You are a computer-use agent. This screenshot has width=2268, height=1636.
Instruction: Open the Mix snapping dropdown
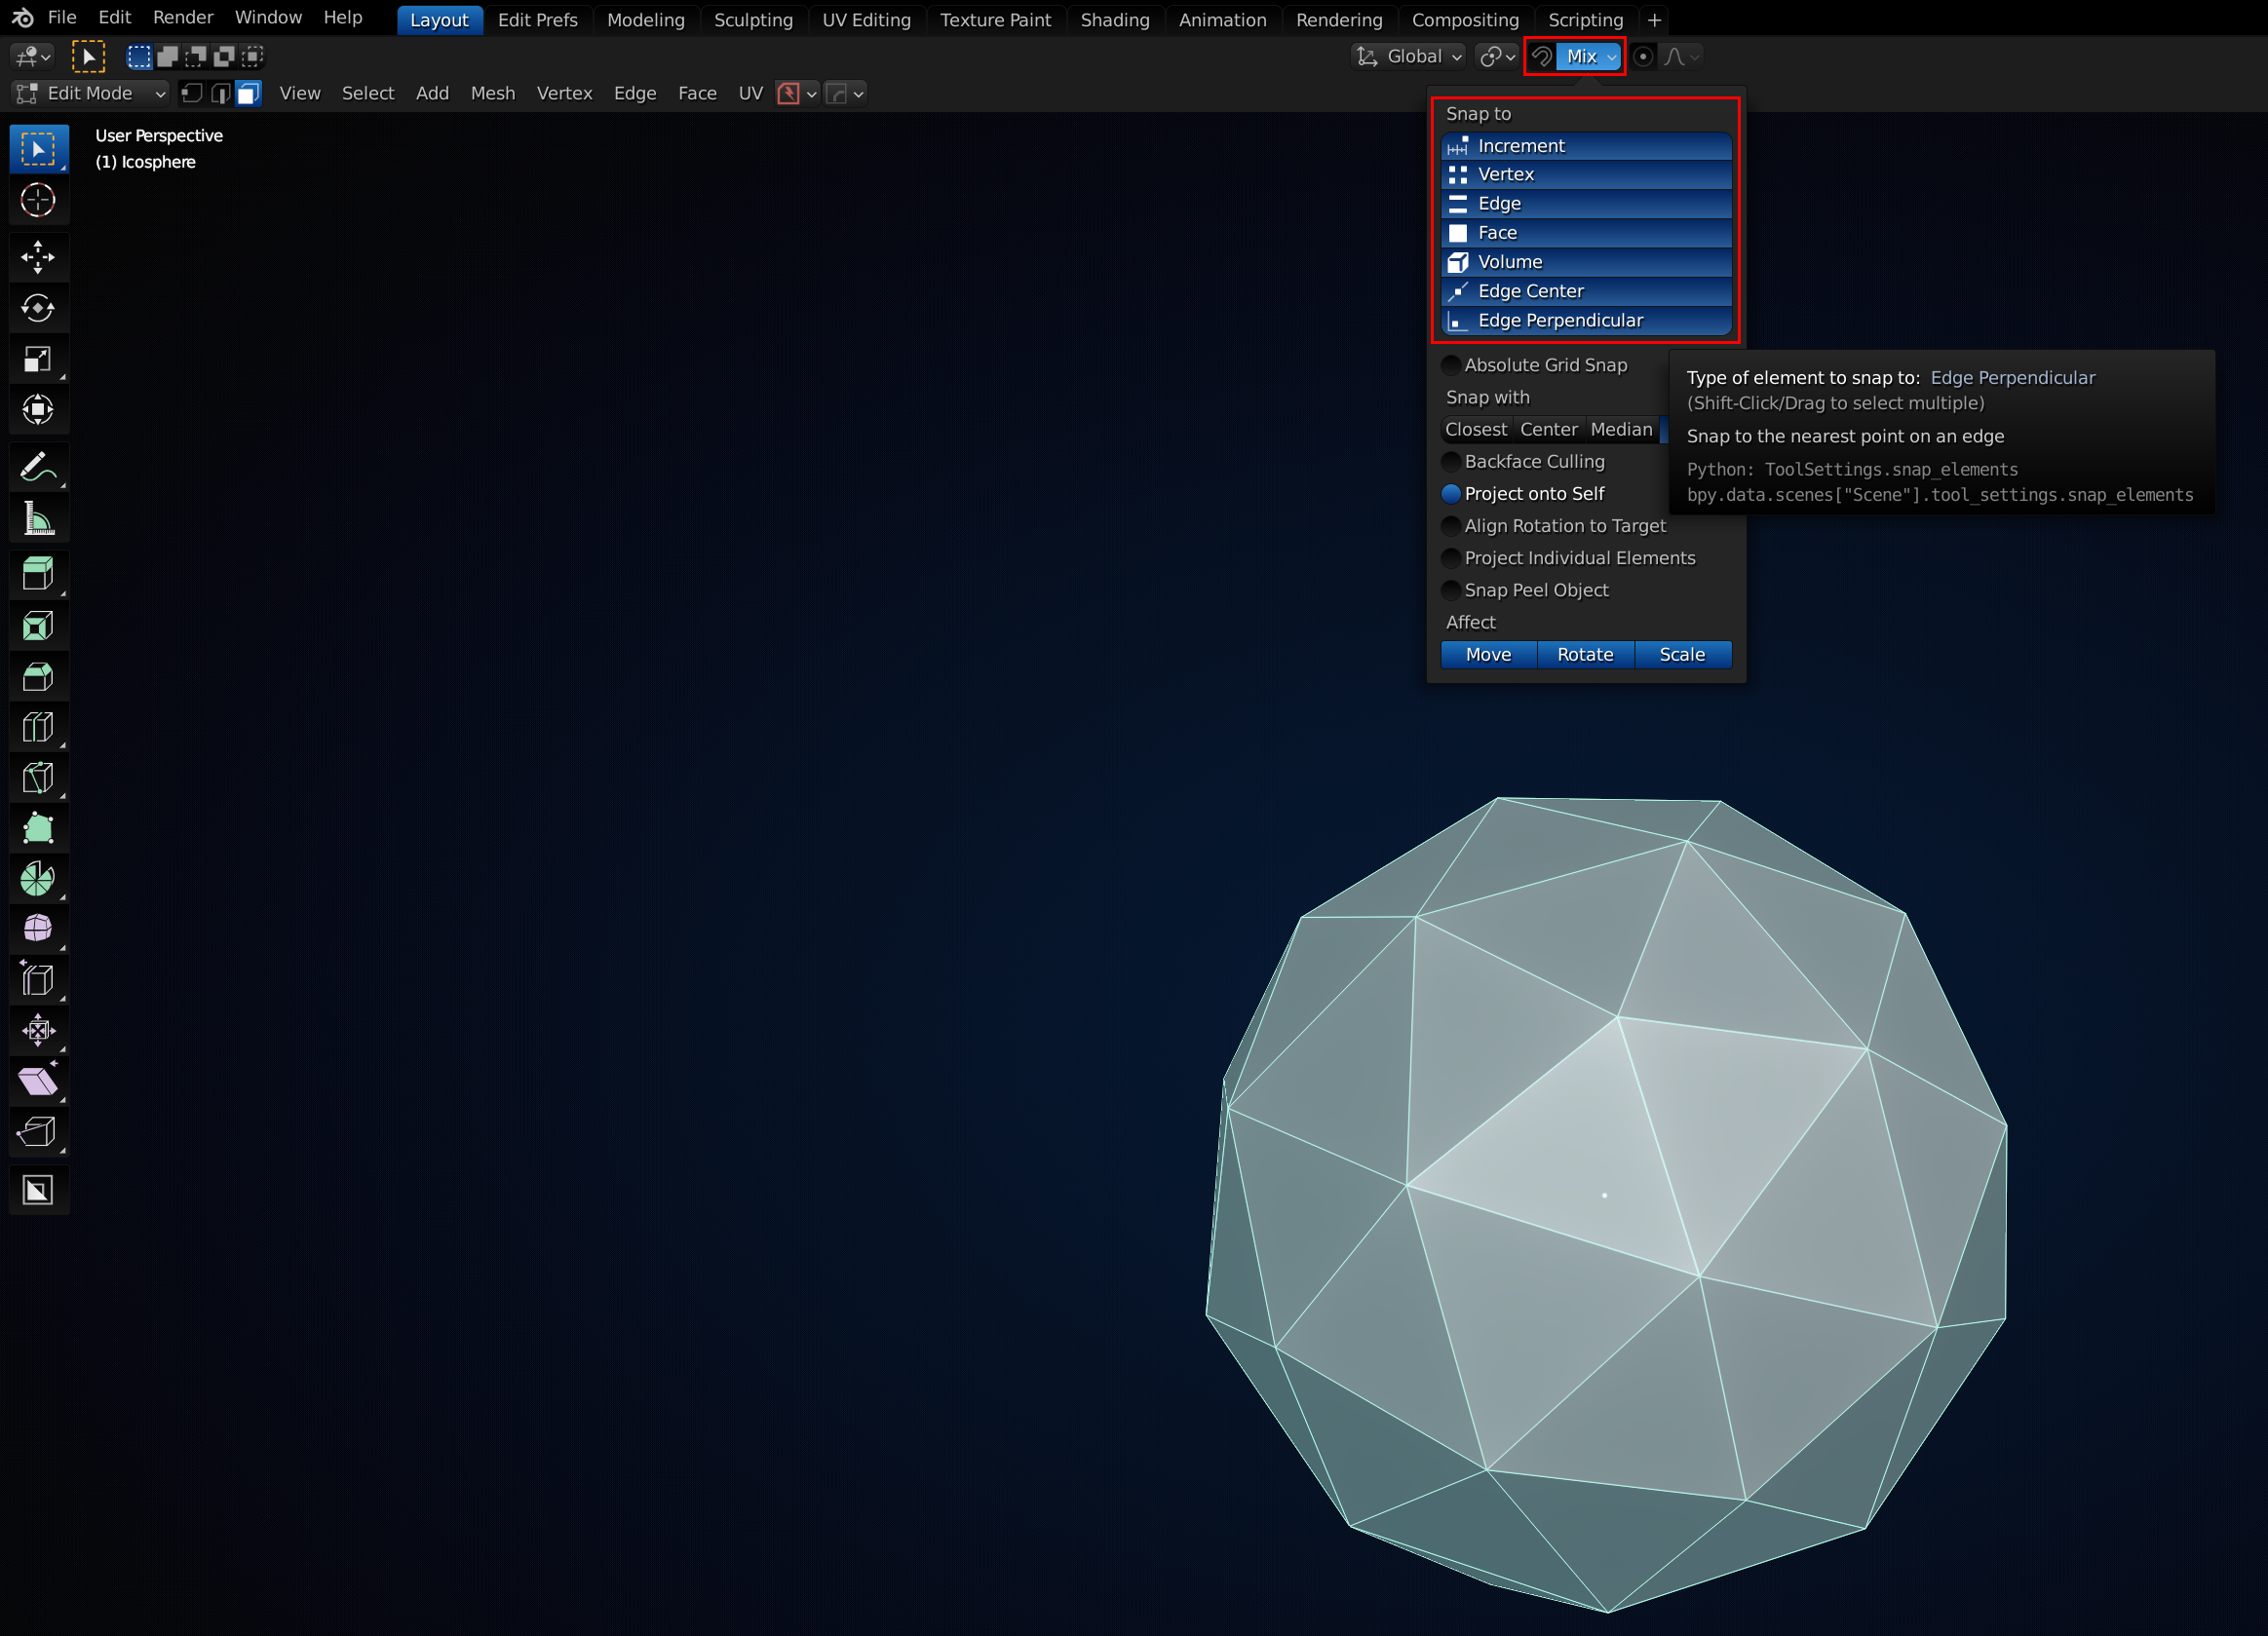click(x=1590, y=57)
